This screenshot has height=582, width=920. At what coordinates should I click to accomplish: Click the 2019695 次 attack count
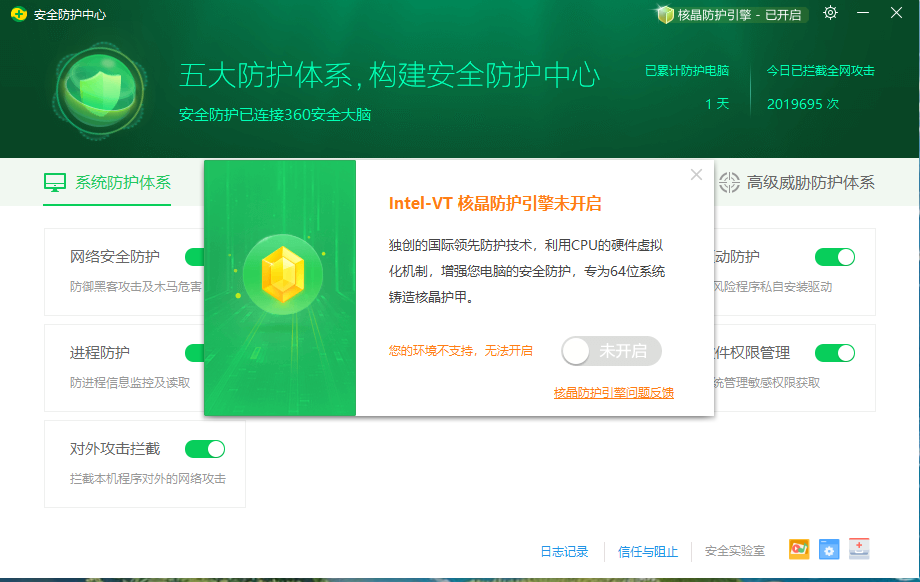pyautogui.click(x=803, y=104)
